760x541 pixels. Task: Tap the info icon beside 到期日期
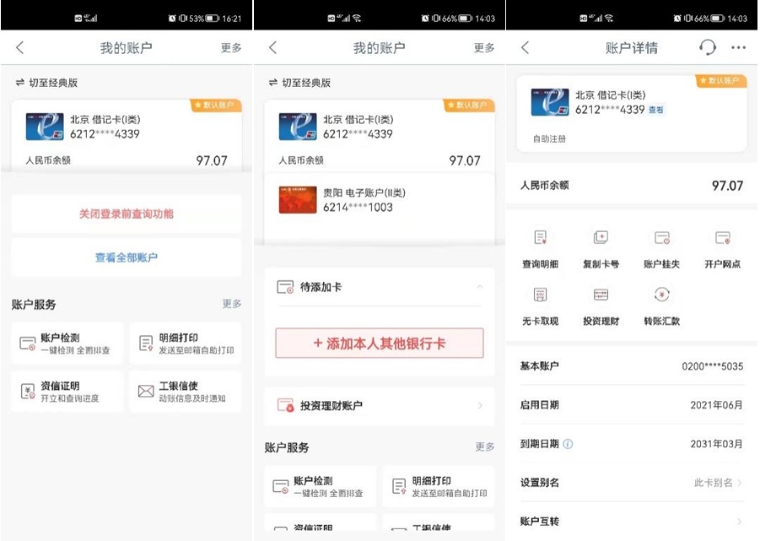[568, 444]
